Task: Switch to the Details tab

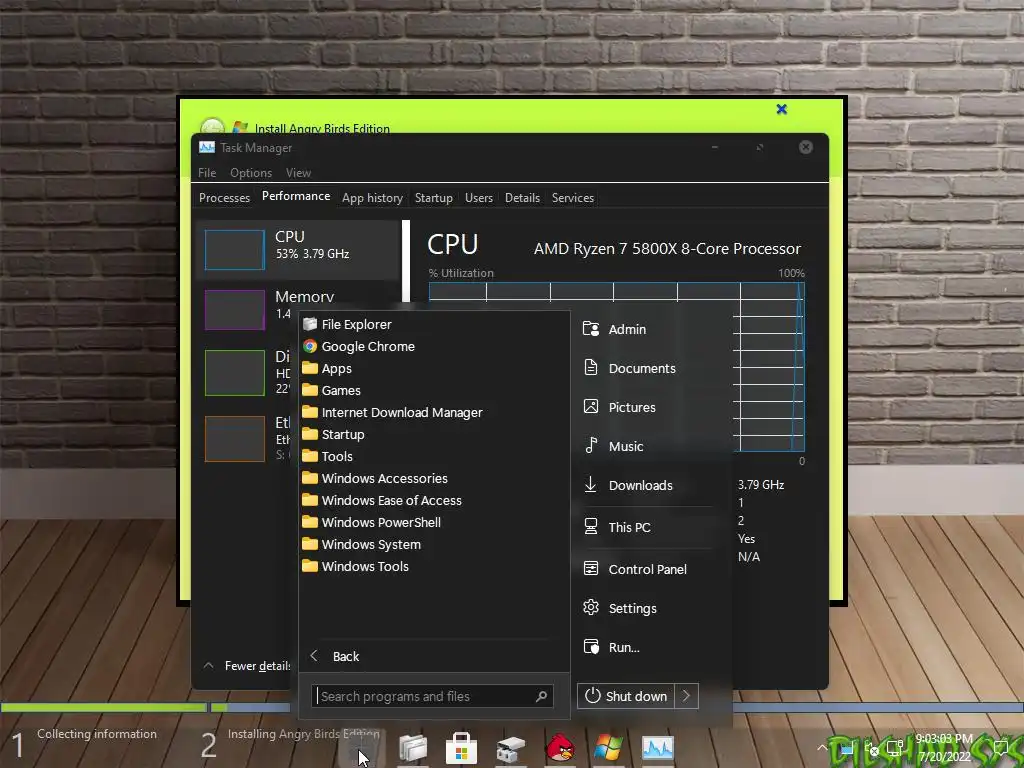Action: point(522,198)
